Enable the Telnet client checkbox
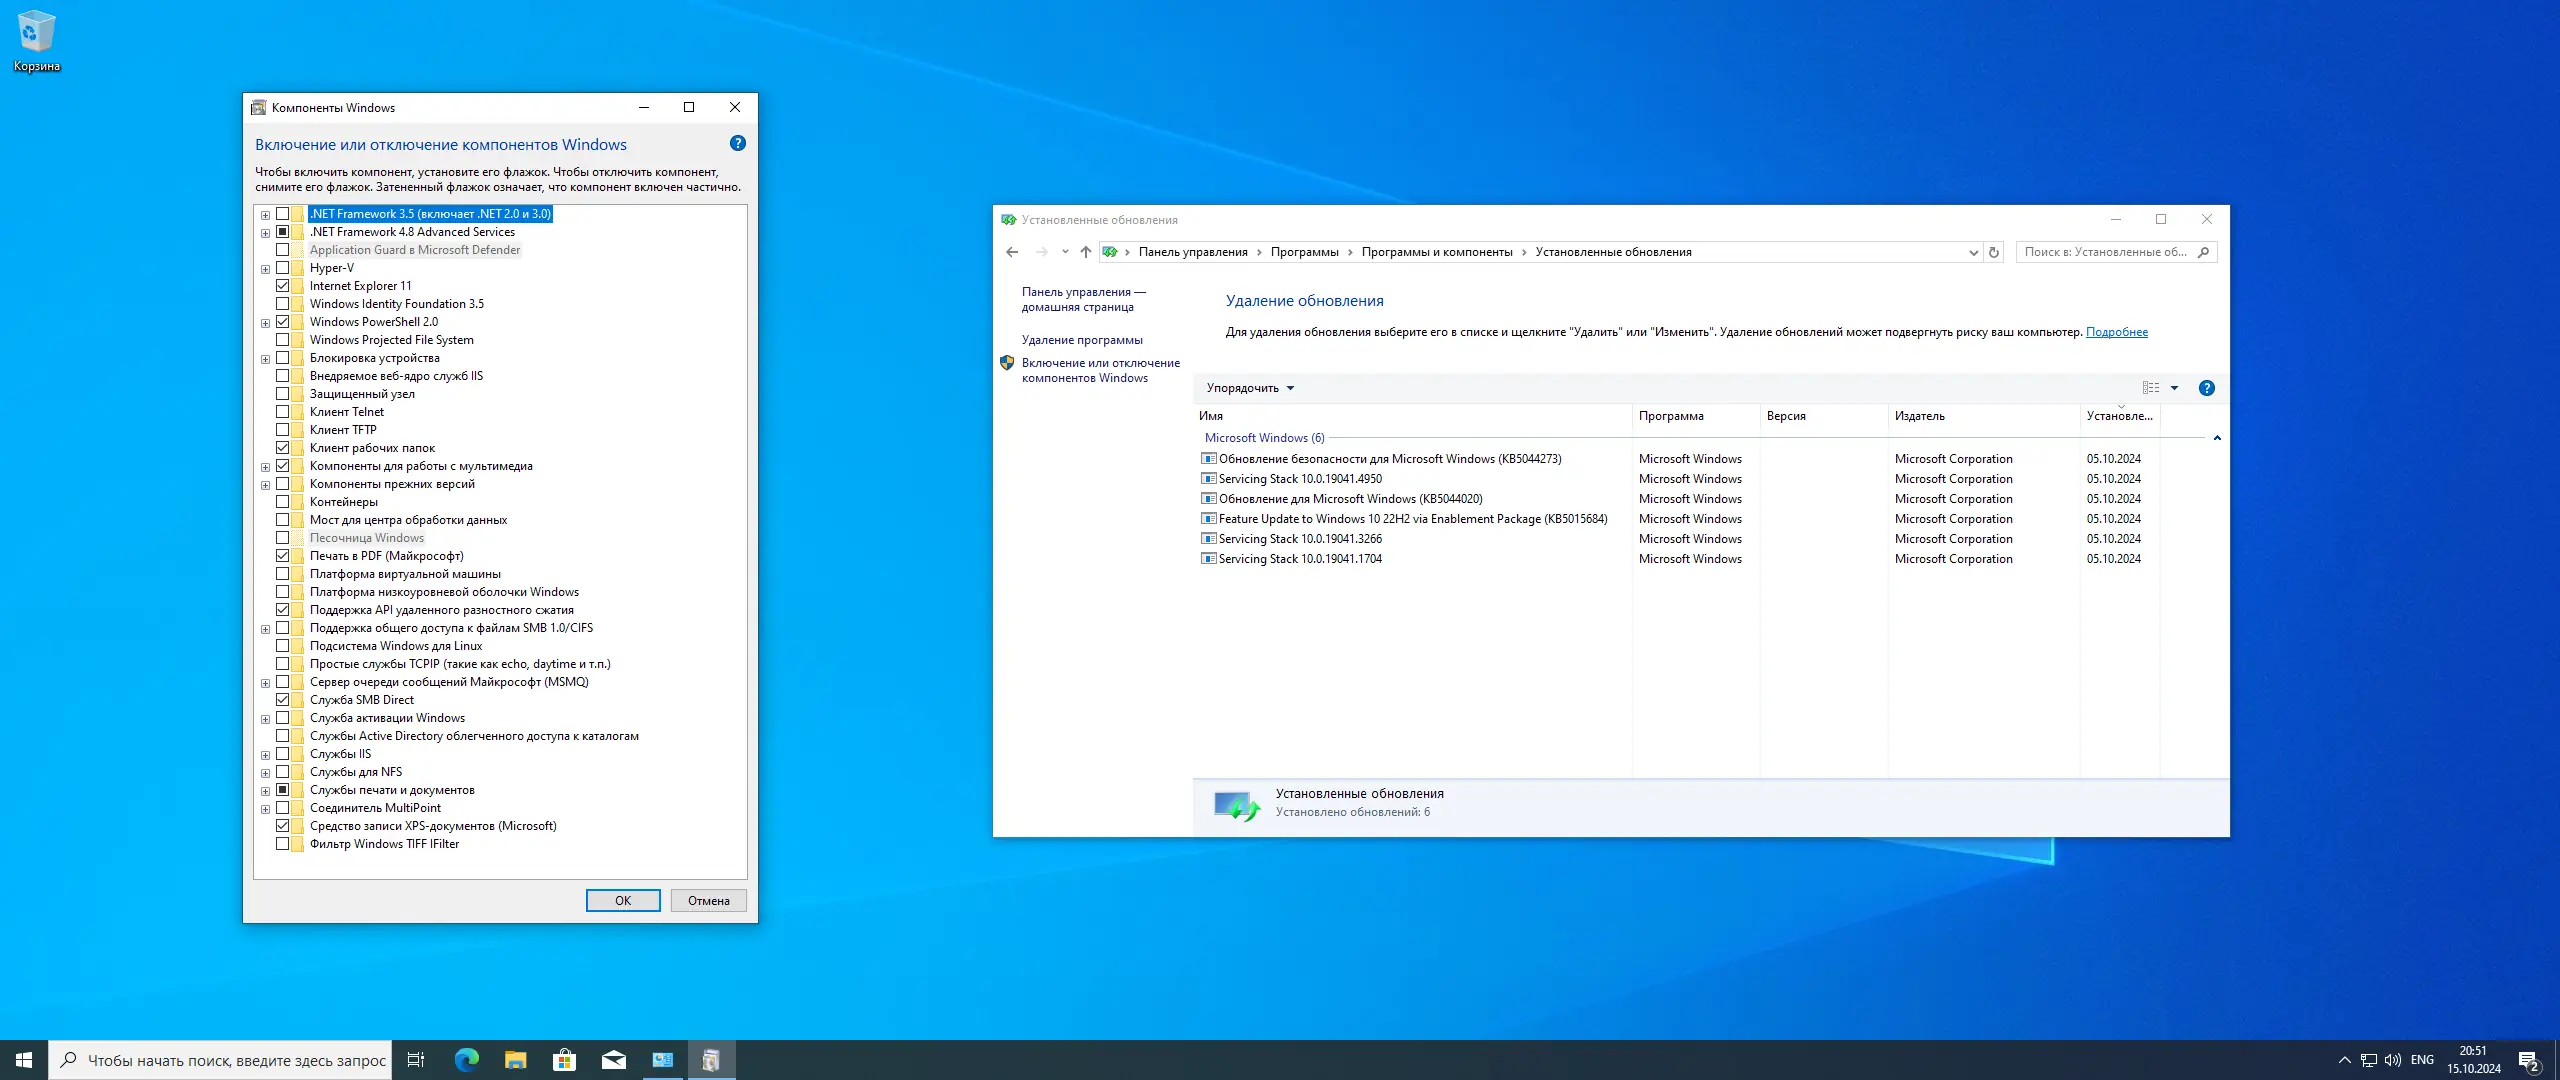Image resolution: width=2560 pixels, height=1080 pixels. [x=283, y=412]
